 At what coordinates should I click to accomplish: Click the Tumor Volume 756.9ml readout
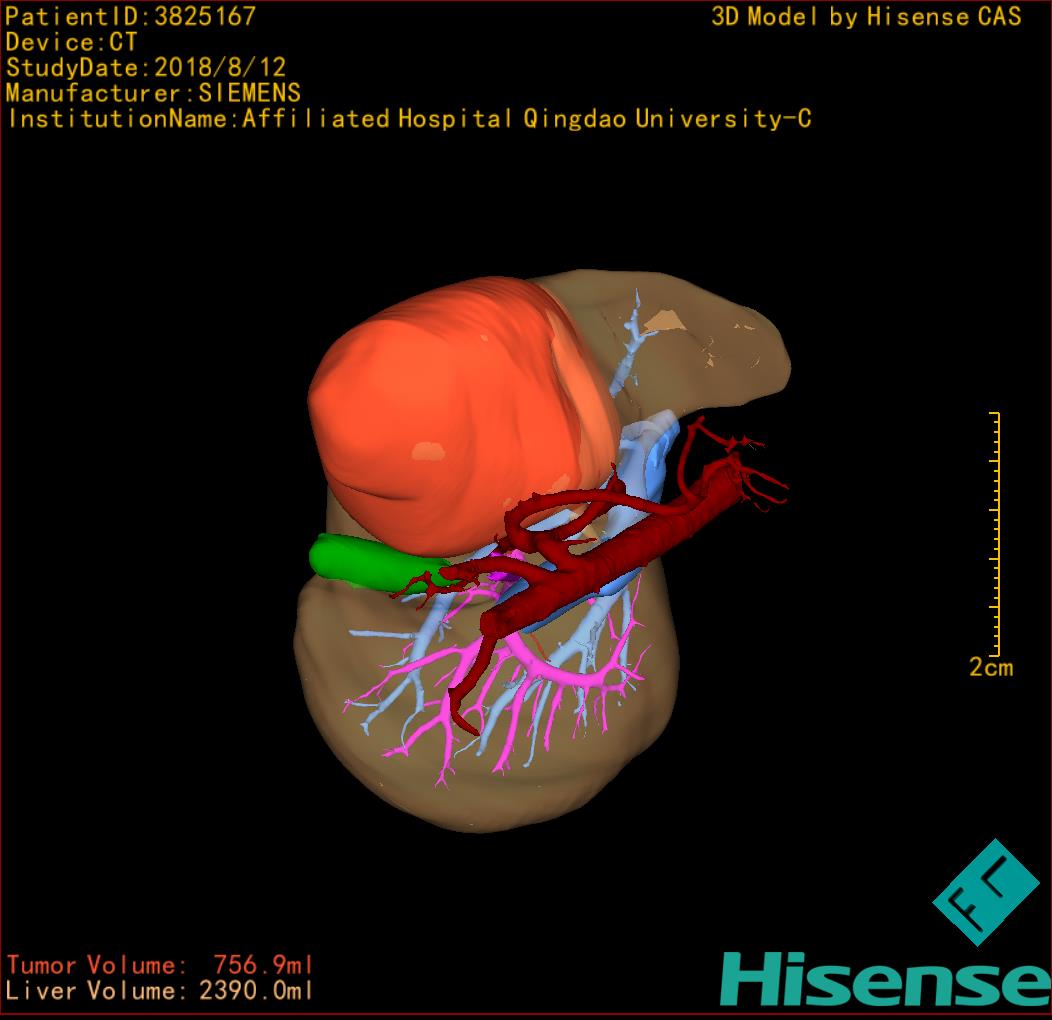[x=160, y=965]
